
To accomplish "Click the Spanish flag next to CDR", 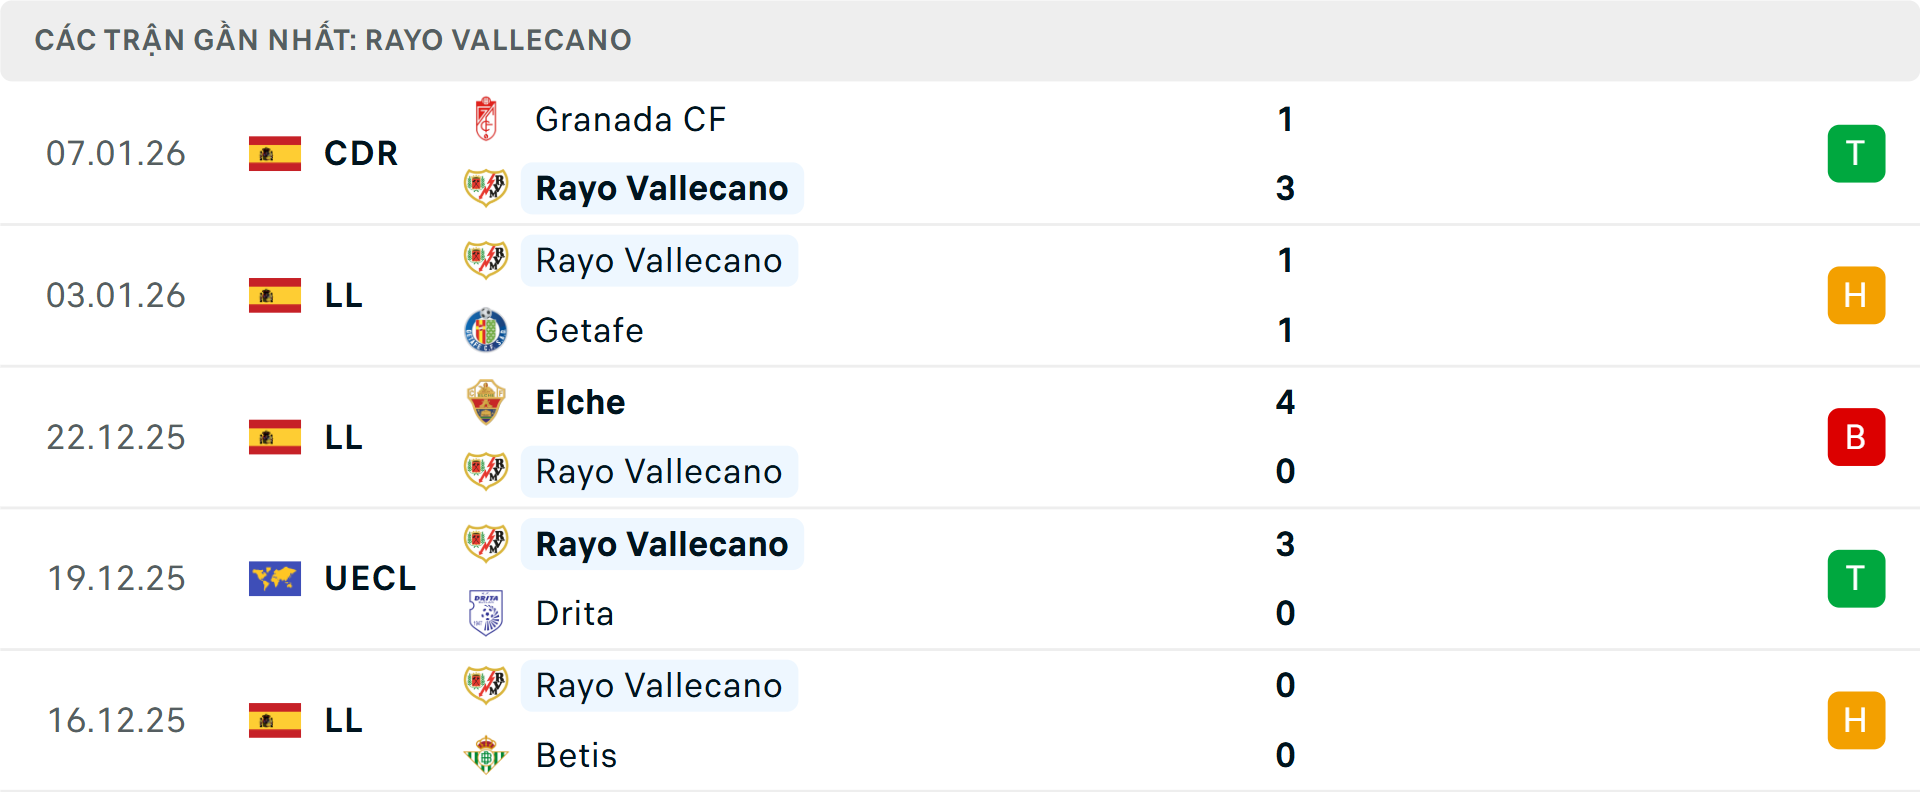I will coord(275,153).
